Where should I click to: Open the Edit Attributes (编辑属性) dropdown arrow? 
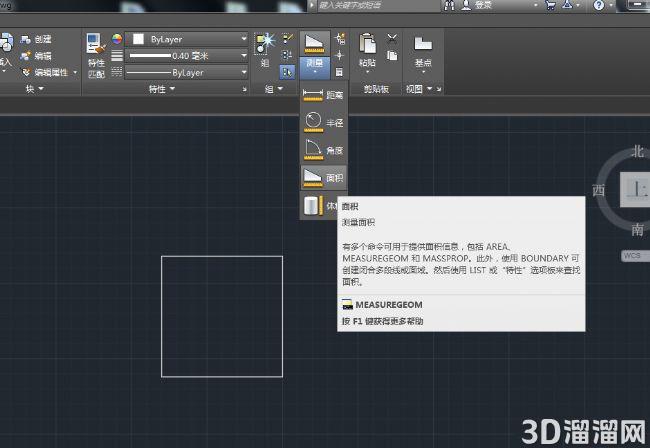(75, 73)
